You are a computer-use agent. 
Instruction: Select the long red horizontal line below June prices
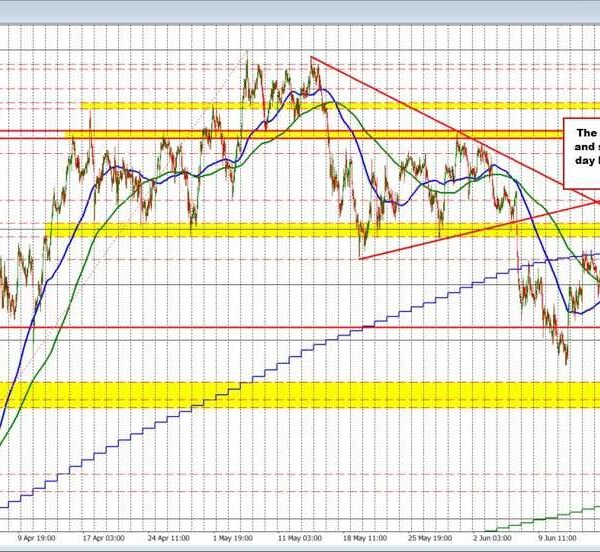(300, 327)
